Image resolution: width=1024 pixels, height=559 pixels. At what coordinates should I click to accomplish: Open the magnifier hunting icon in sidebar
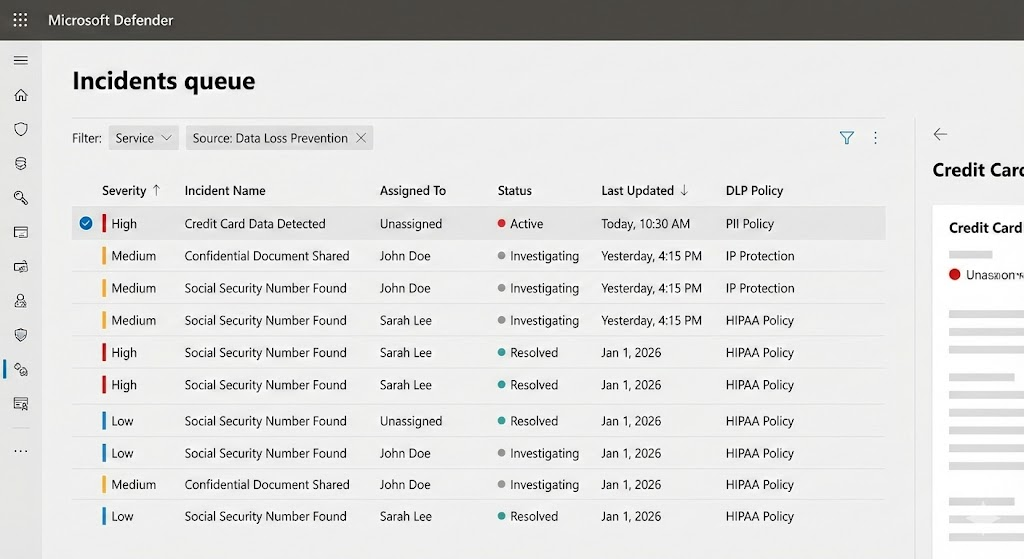click(x=20, y=198)
